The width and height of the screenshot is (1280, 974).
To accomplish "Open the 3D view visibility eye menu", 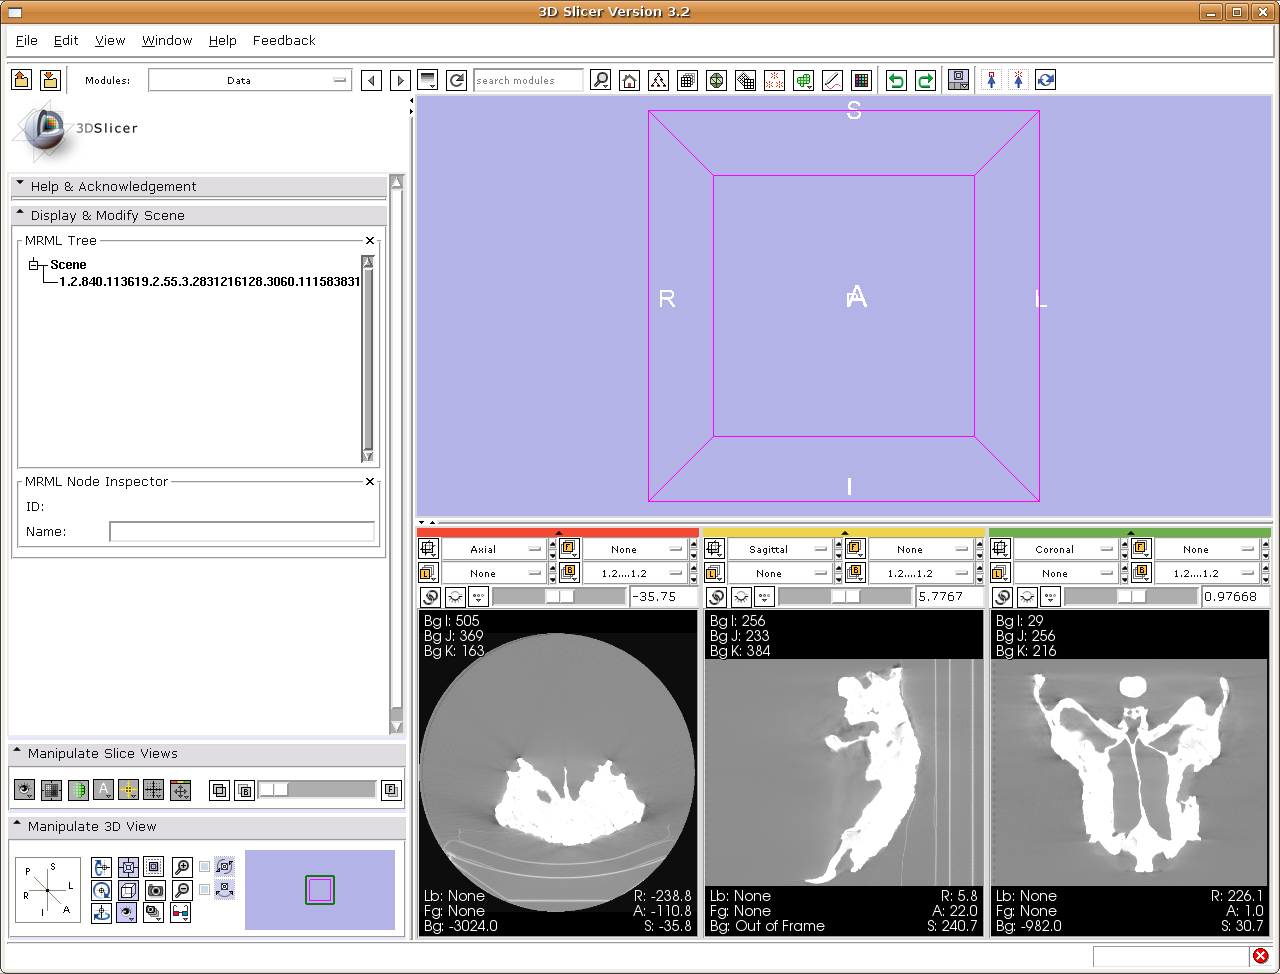I will tap(127, 912).
